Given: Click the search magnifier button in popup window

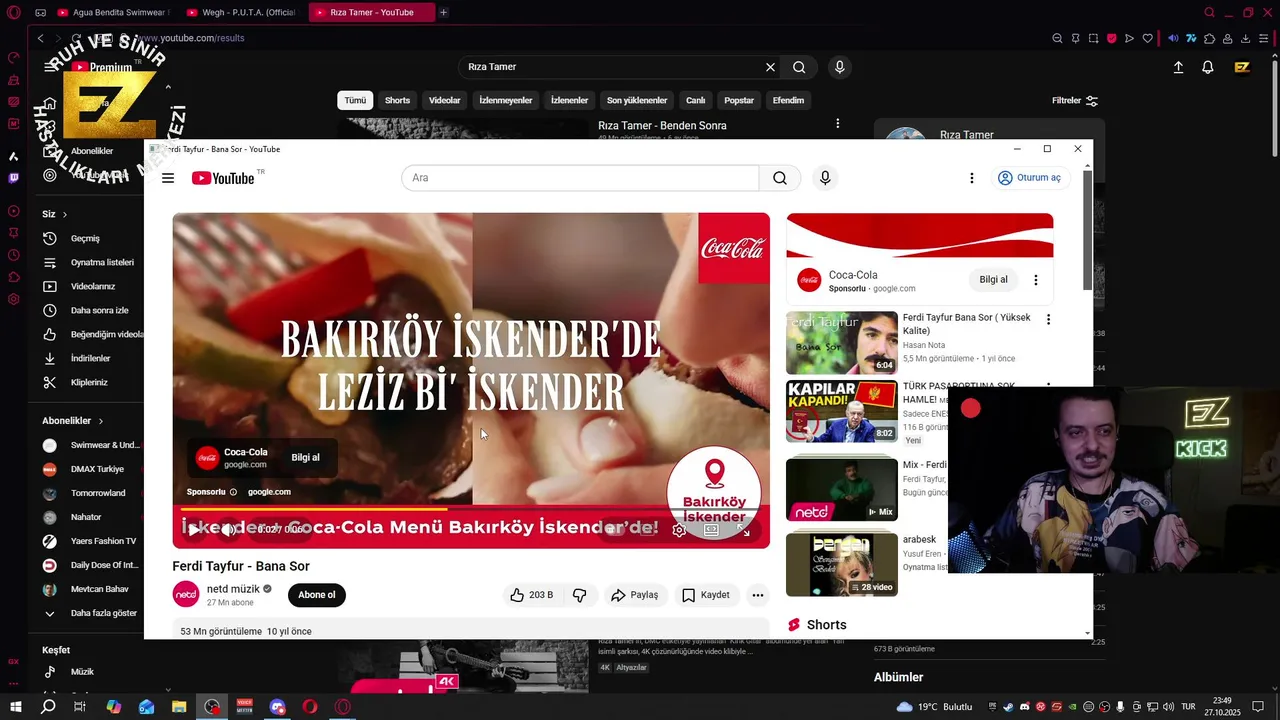Looking at the screenshot, I should (x=780, y=178).
